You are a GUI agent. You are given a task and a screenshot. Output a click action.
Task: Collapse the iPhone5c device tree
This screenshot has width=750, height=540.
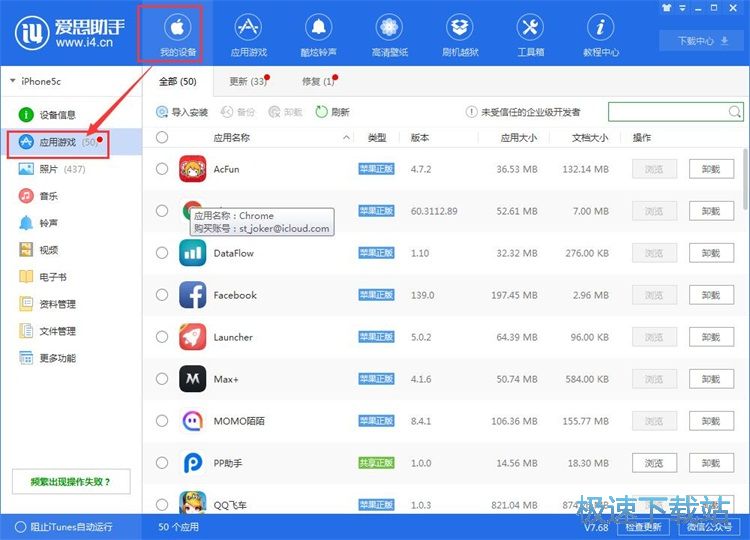click(12, 81)
